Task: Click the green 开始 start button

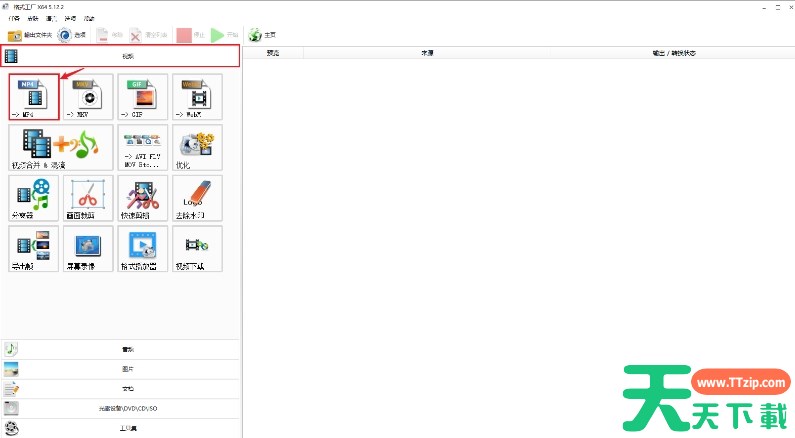Action: pyautogui.click(x=225, y=35)
